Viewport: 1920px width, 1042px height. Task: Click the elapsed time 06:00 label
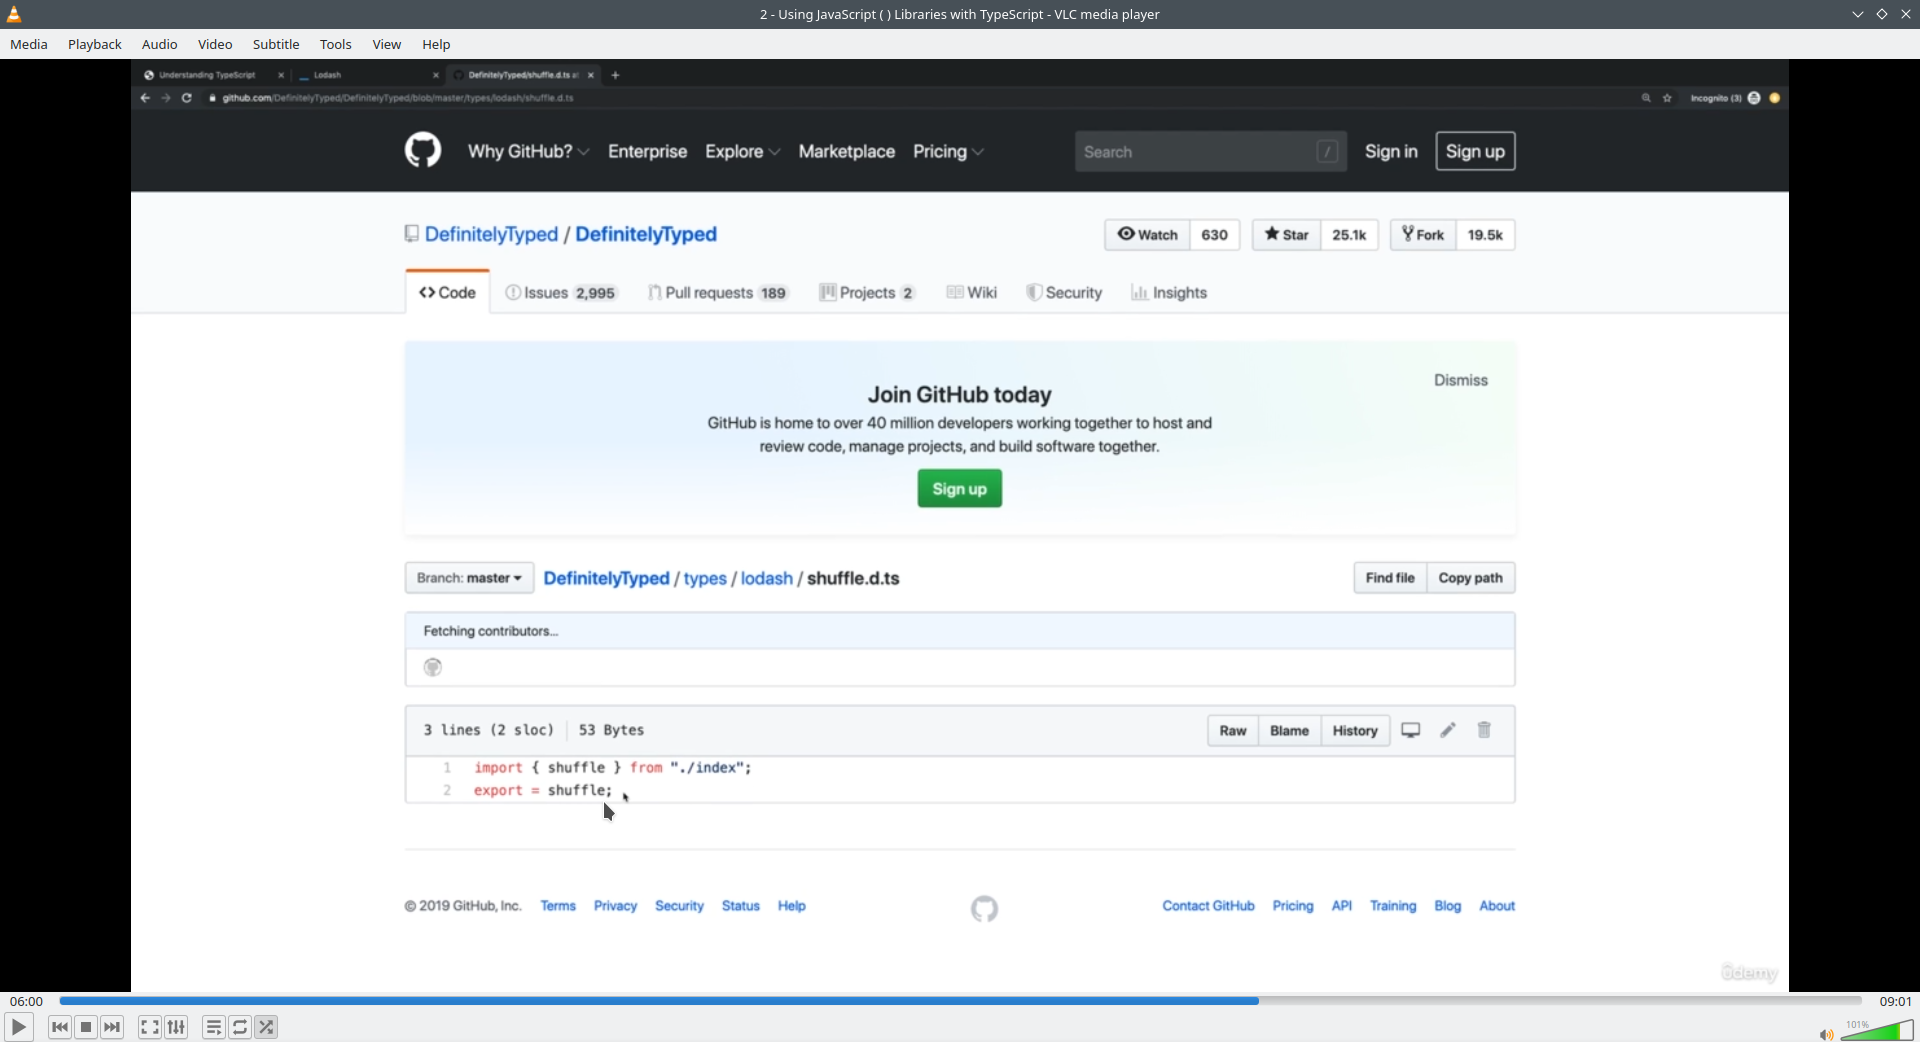[x=27, y=1001]
